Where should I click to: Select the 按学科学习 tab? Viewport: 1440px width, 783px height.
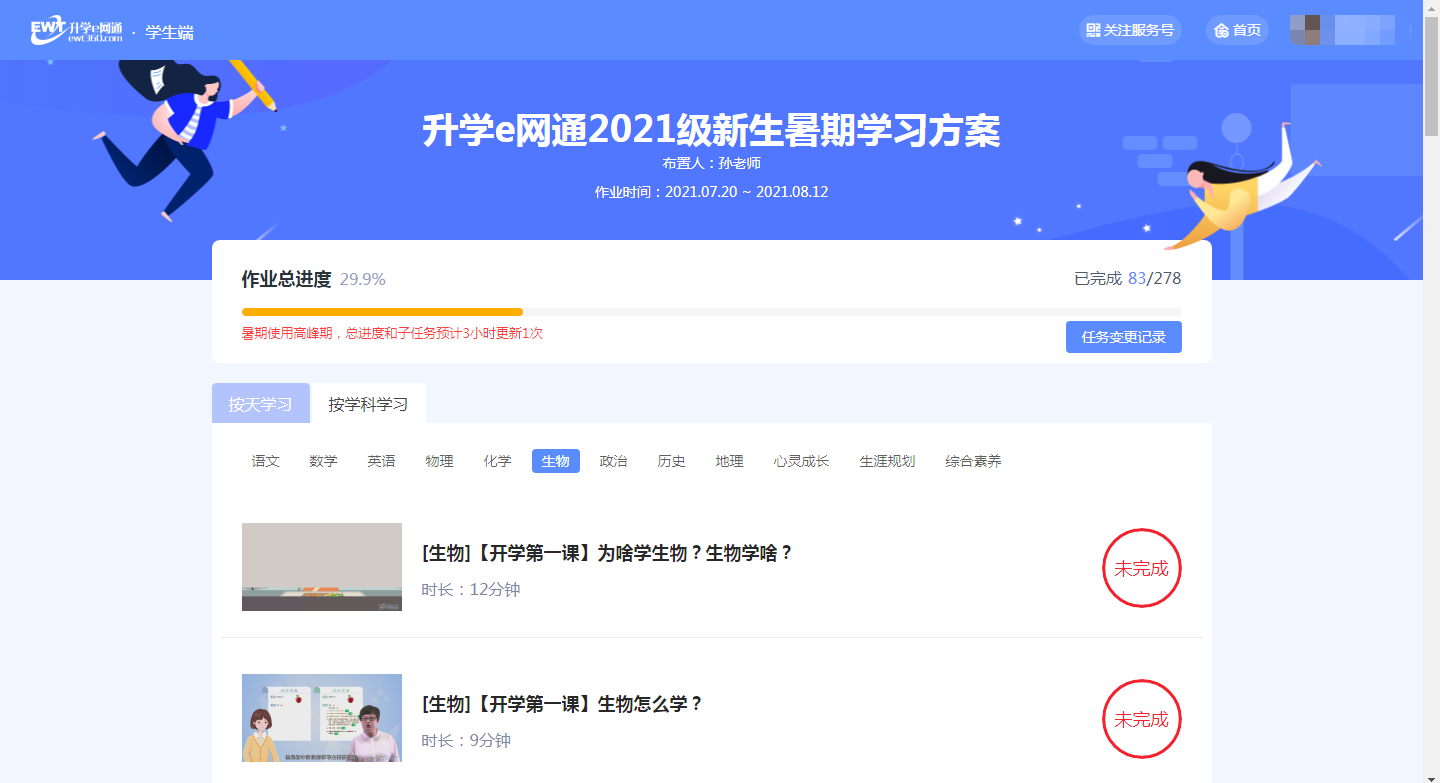tap(369, 403)
